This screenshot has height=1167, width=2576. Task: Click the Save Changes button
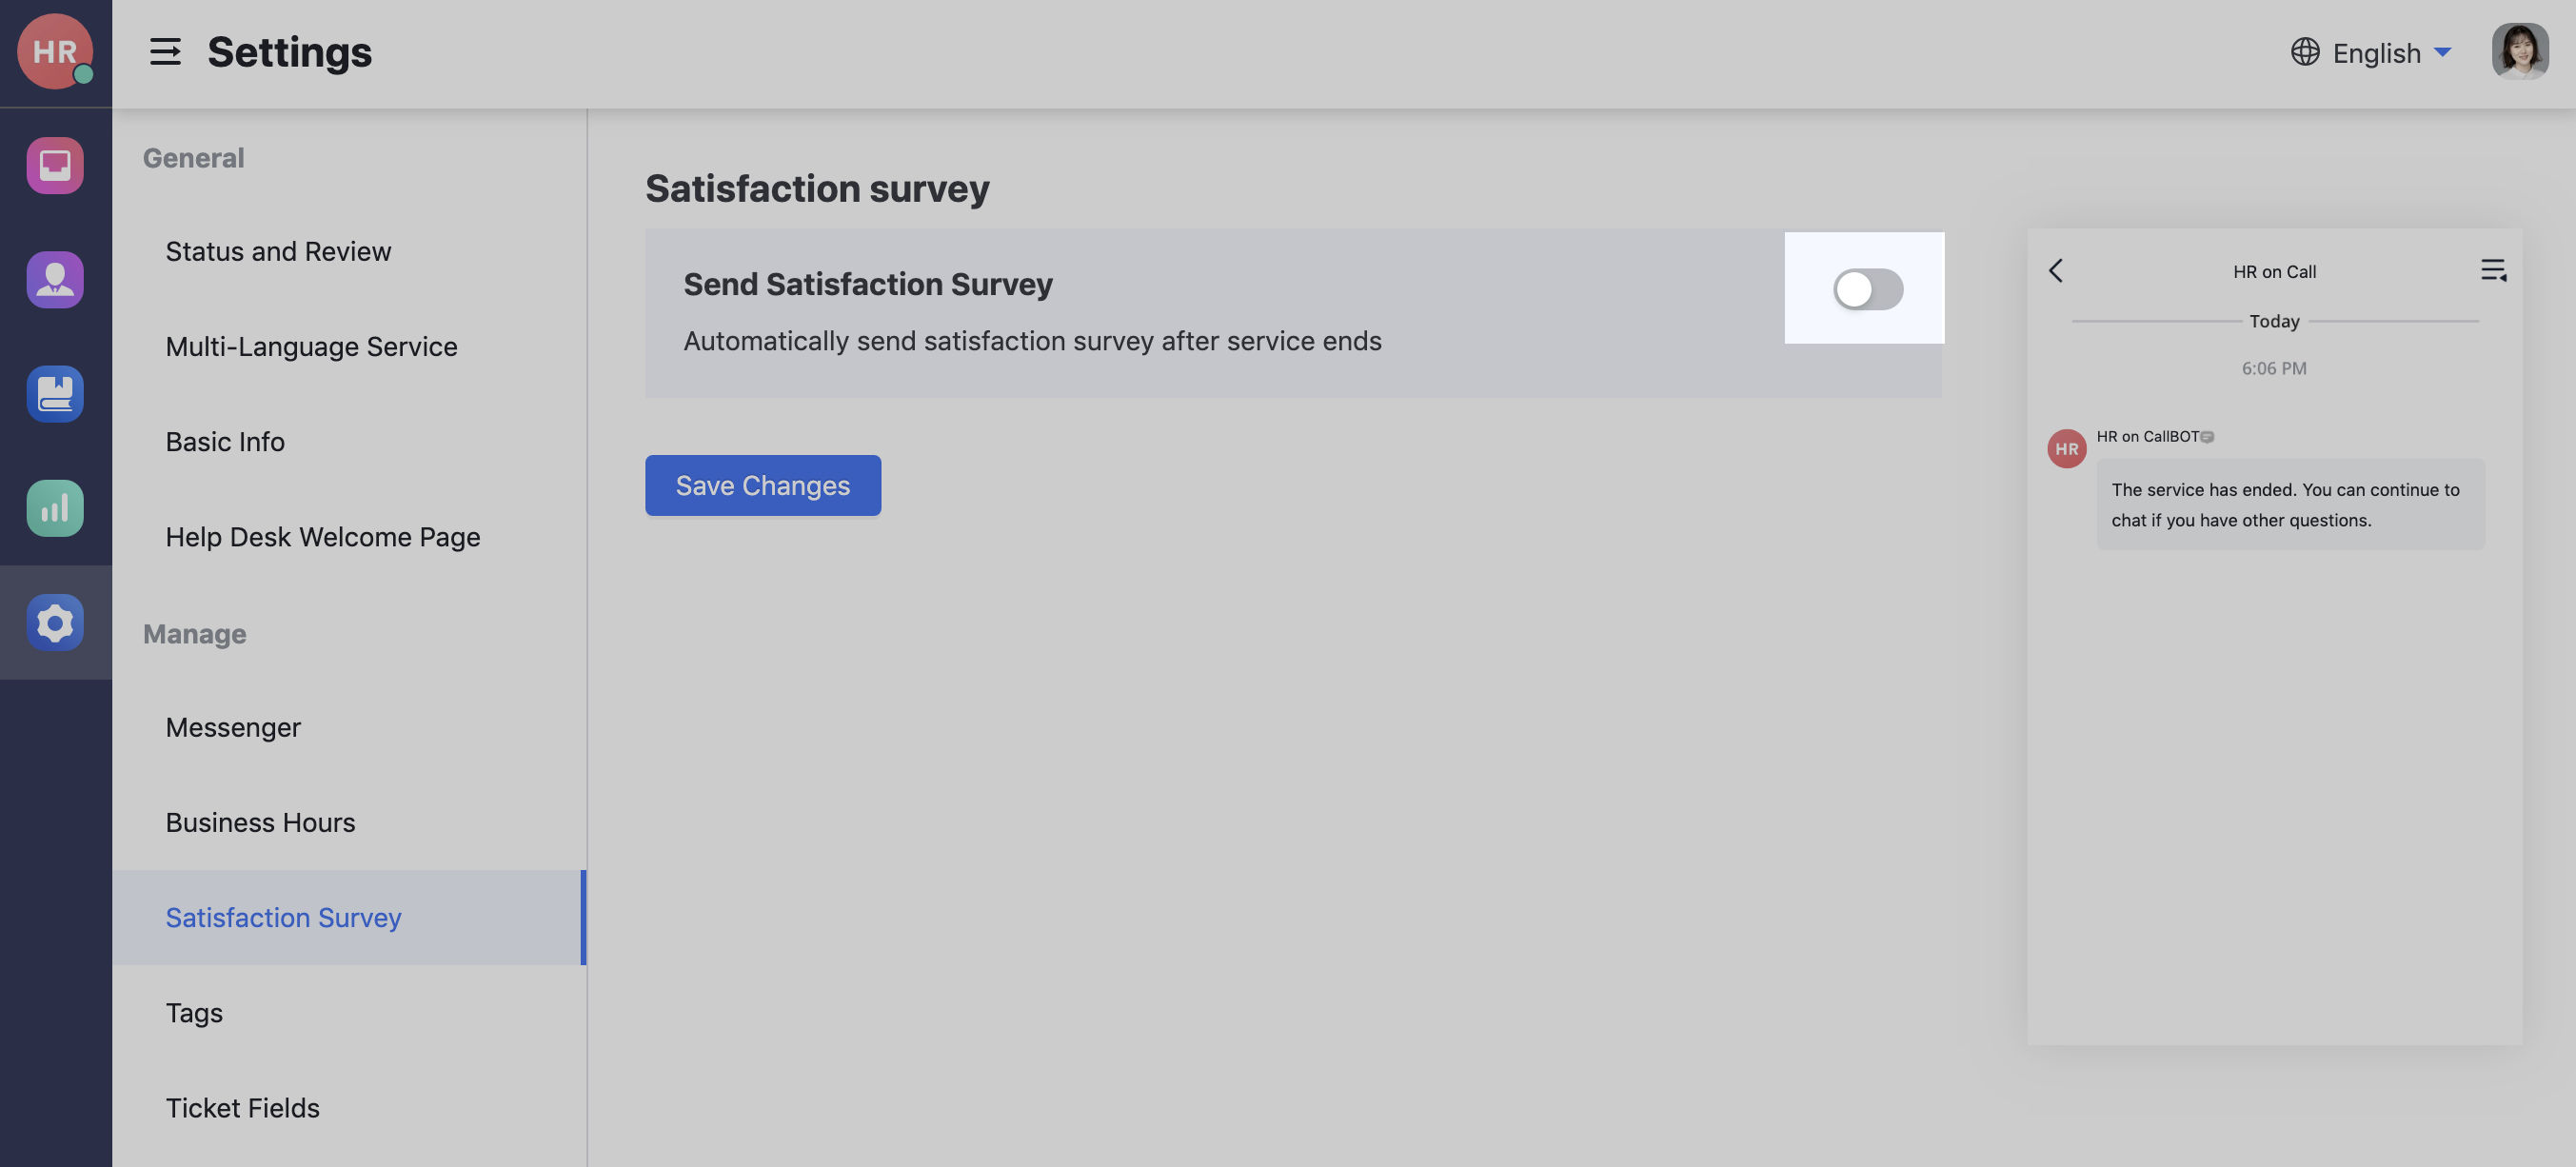click(762, 485)
